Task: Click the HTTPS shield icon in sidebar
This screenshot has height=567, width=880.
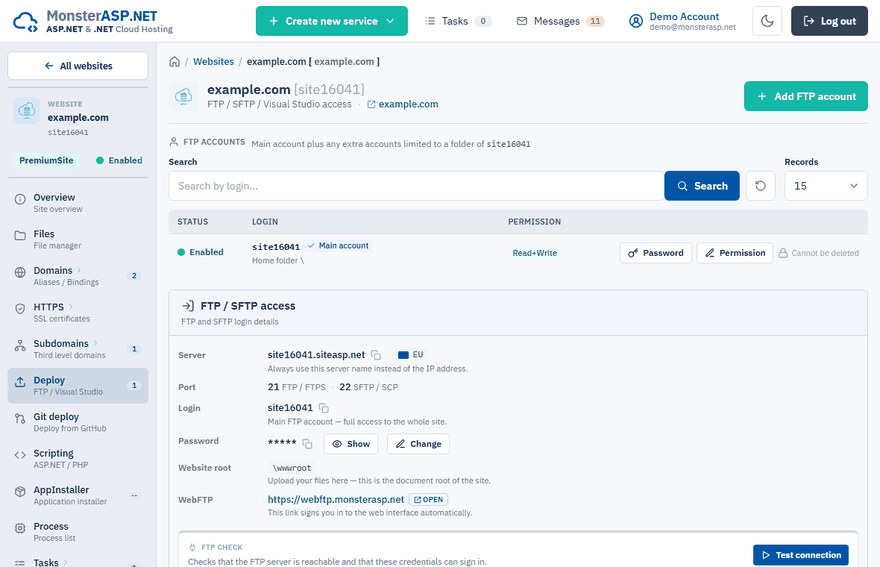Action: click(x=20, y=309)
